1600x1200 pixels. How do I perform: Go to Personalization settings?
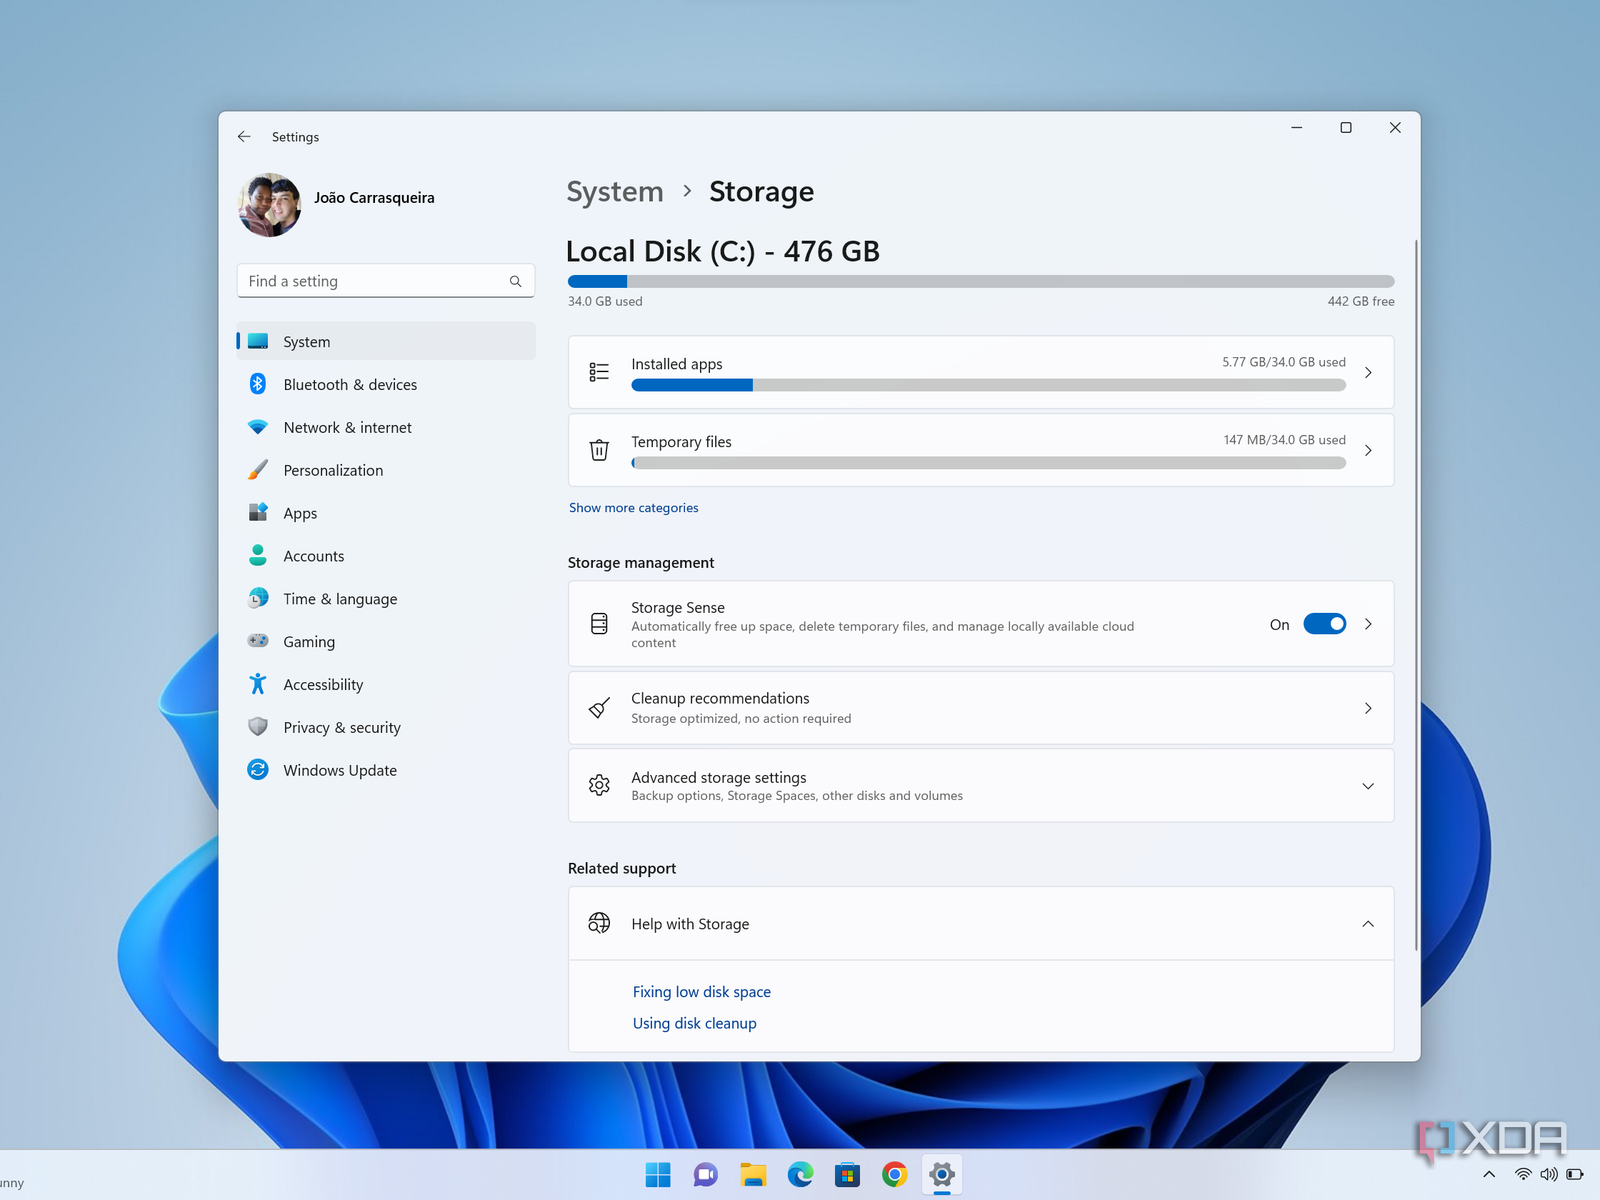click(x=333, y=471)
